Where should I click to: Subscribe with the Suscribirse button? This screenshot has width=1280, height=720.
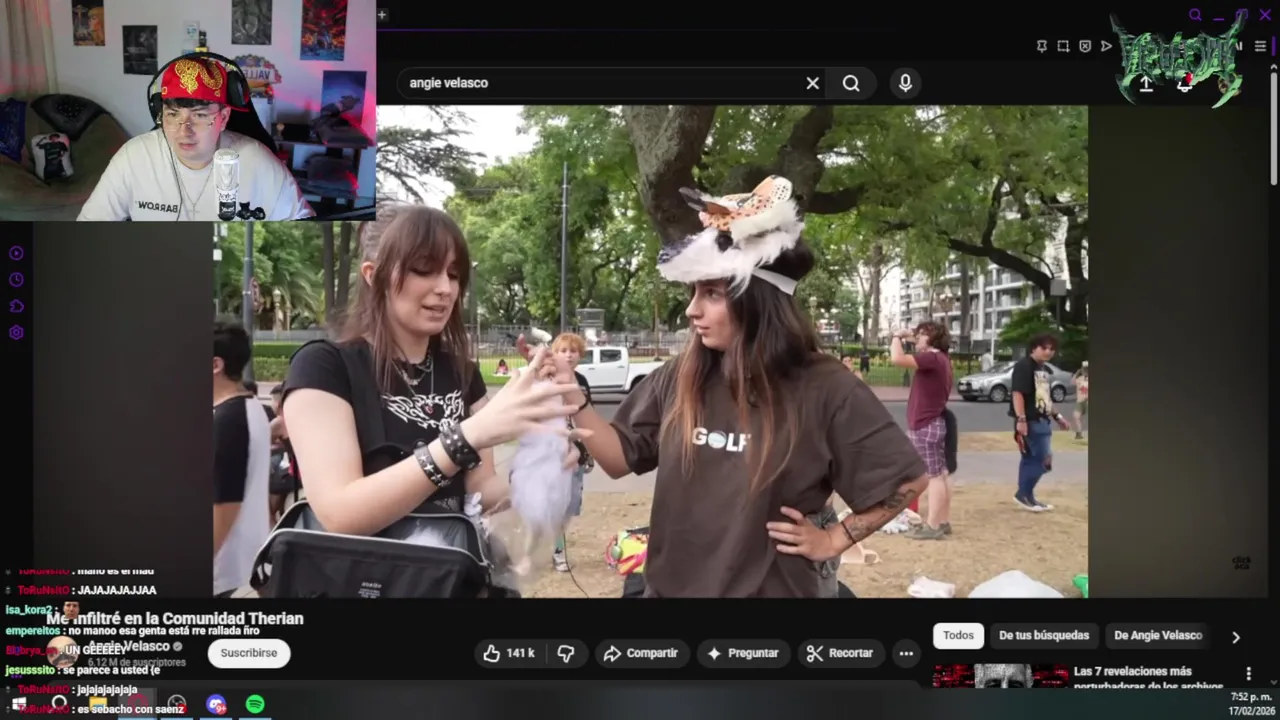(249, 653)
